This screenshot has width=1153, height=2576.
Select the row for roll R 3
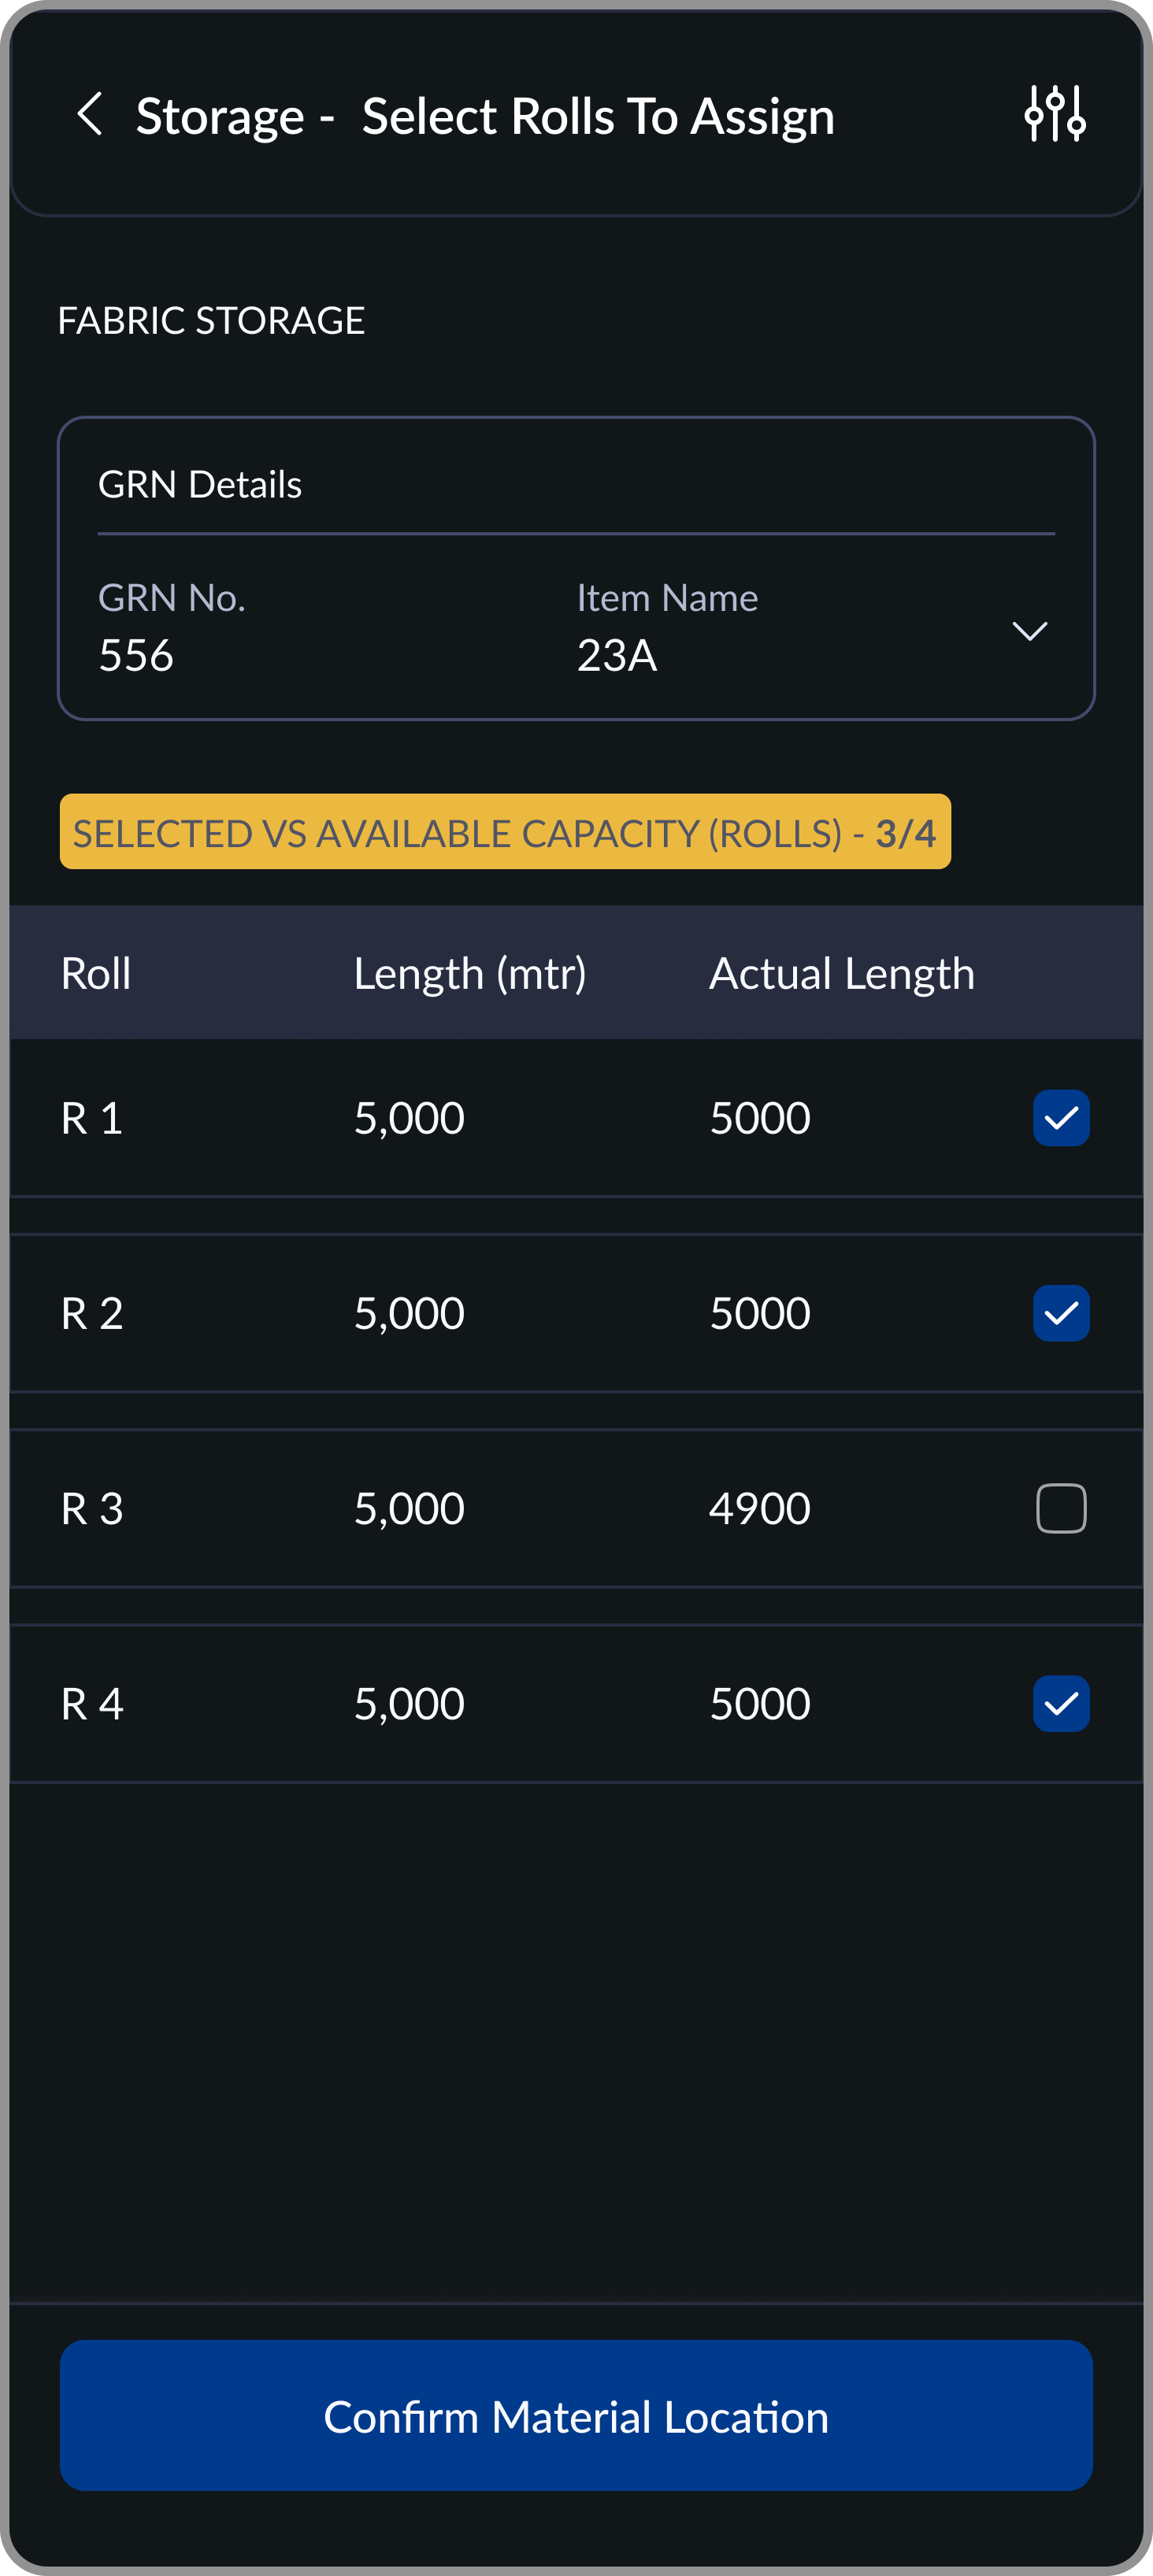(x=400, y=1508)
